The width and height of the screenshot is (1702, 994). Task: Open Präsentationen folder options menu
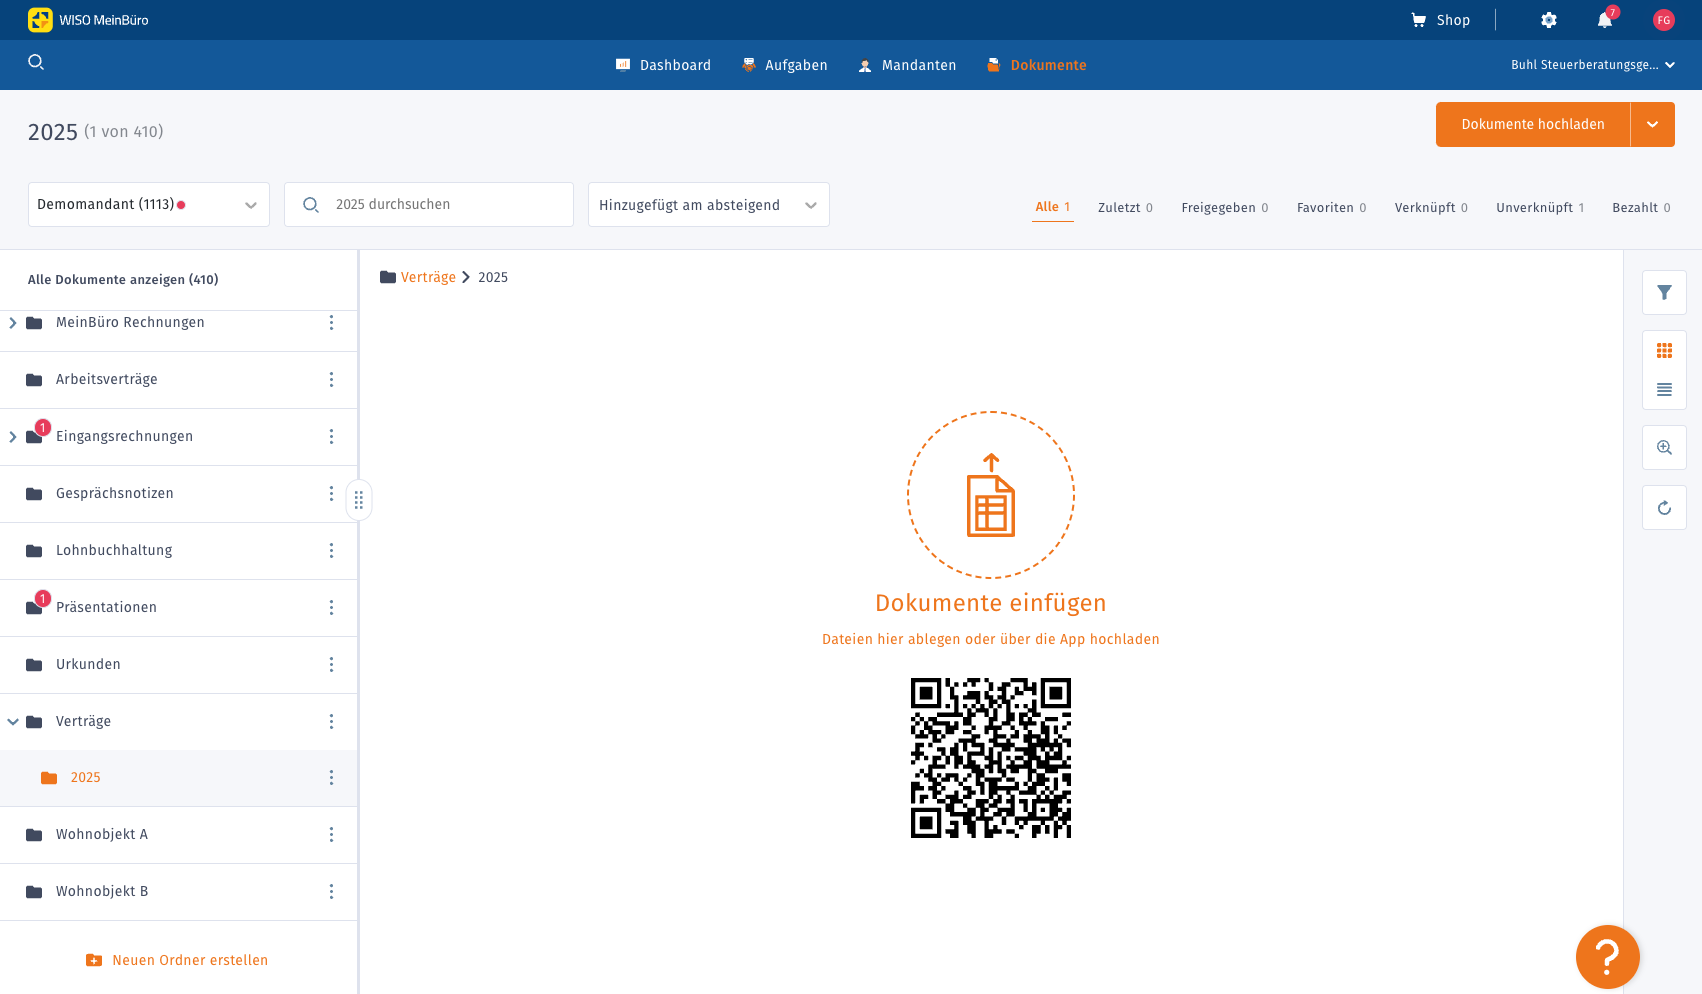coord(332,607)
